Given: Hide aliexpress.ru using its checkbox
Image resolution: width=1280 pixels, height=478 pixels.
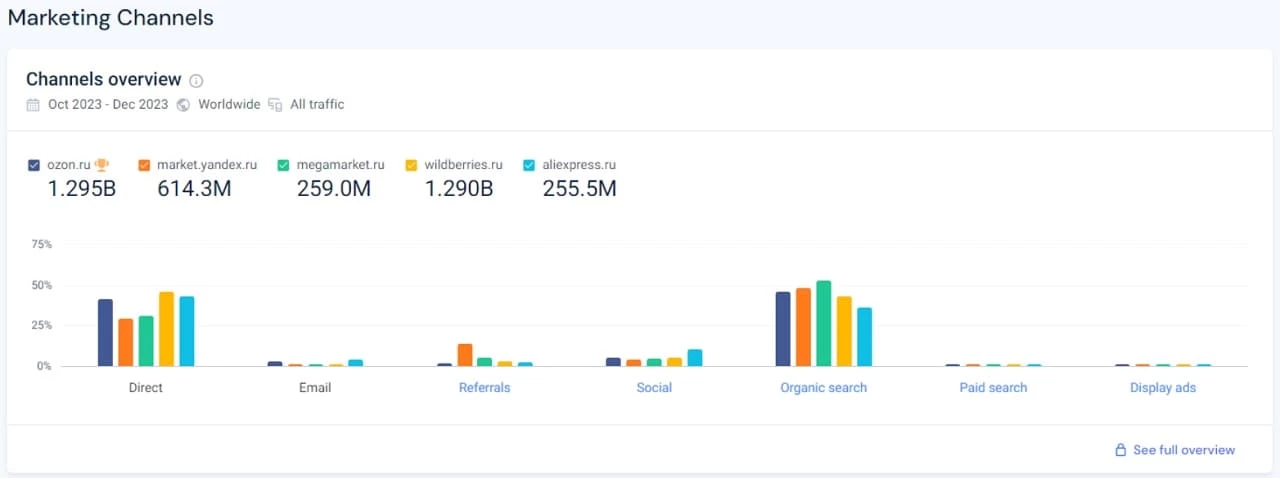Looking at the screenshot, I should tap(529, 165).
